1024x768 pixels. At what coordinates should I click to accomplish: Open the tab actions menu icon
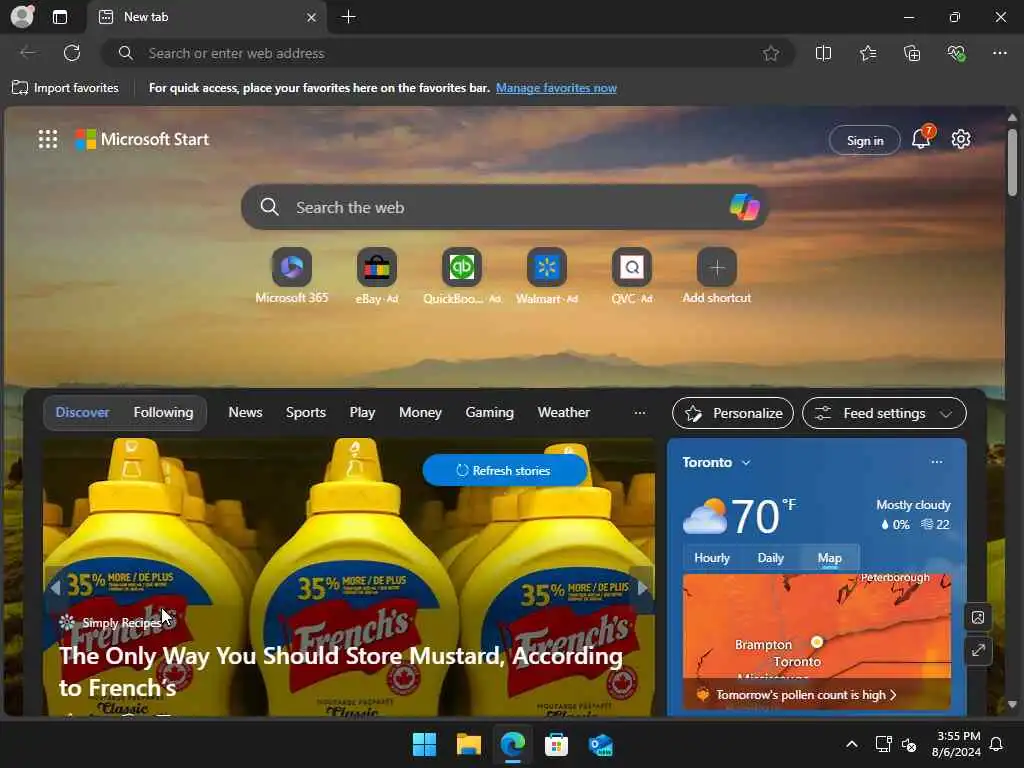coord(60,17)
